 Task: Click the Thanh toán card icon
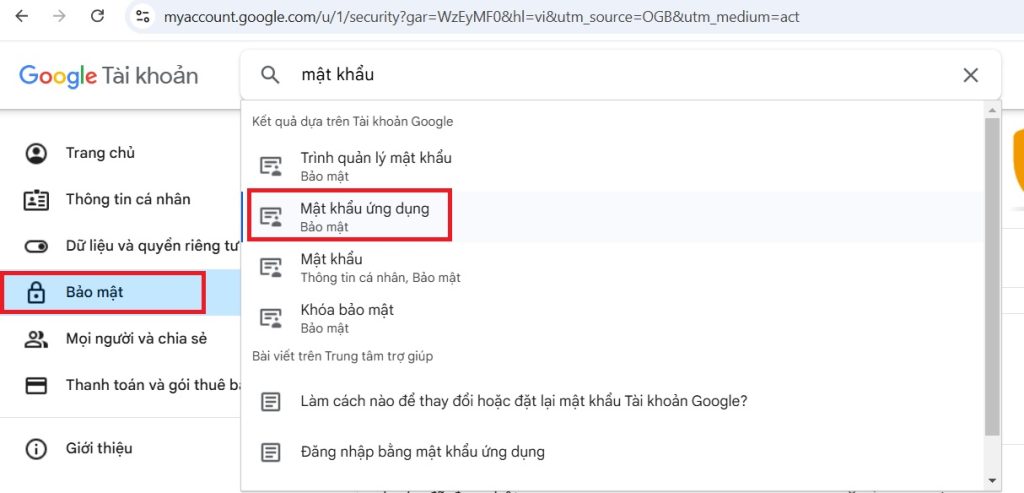pyautogui.click(x=36, y=386)
